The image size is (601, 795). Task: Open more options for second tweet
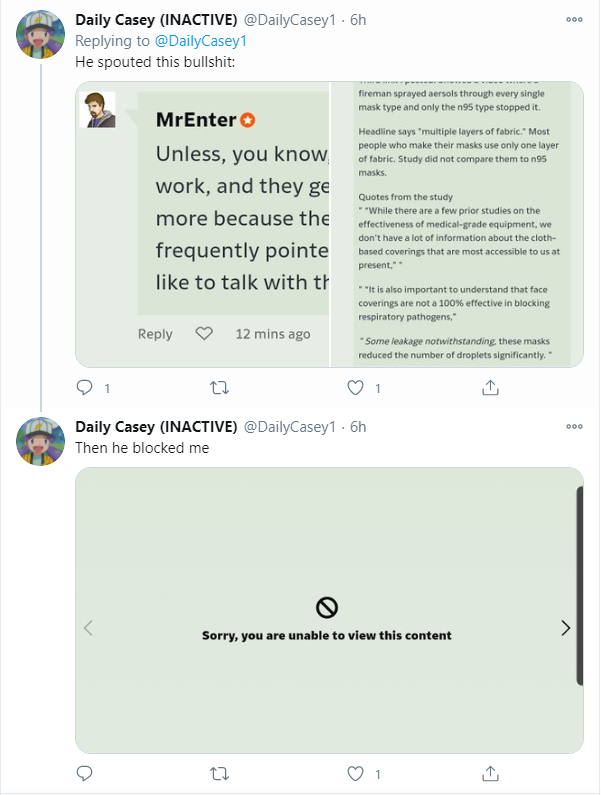pyautogui.click(x=573, y=426)
